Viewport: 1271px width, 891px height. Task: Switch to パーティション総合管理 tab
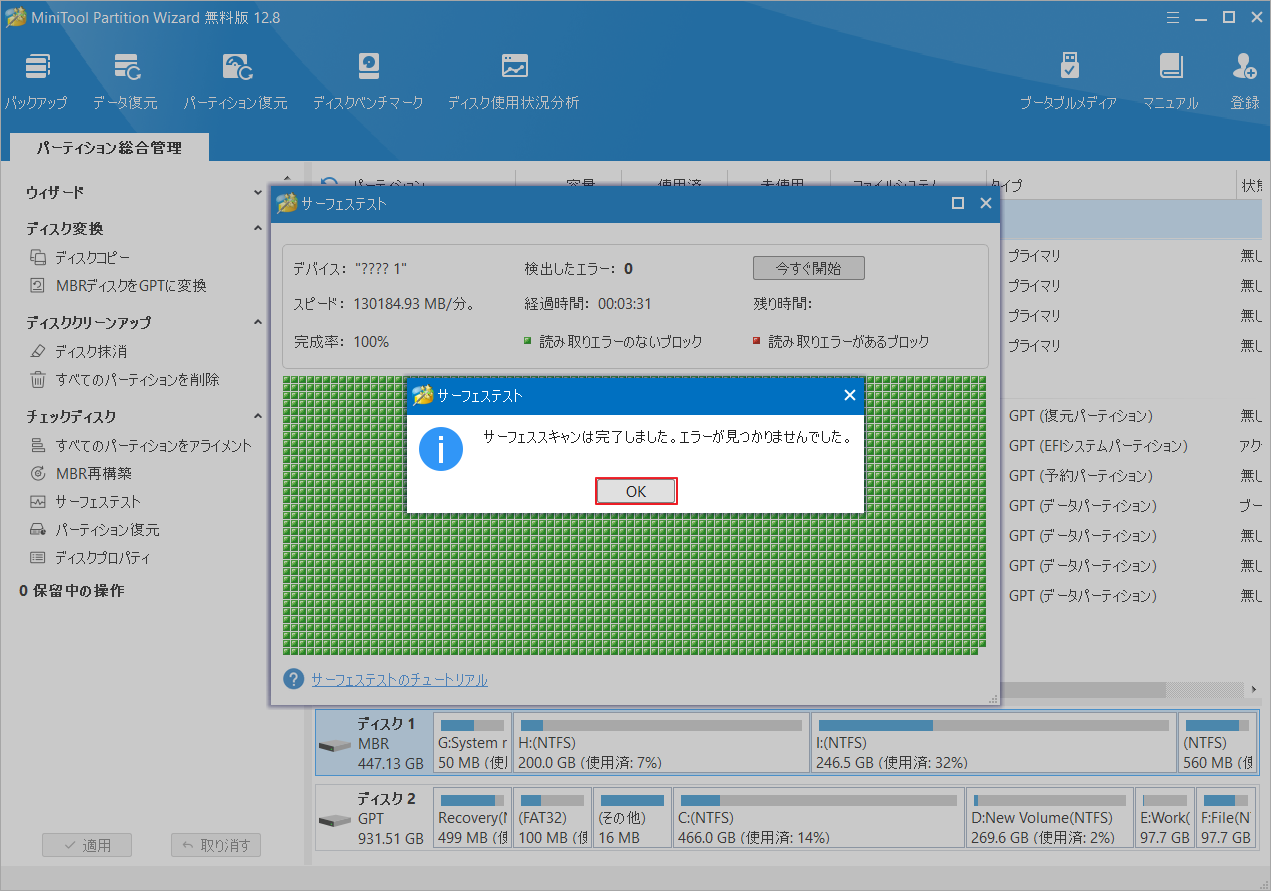110,148
